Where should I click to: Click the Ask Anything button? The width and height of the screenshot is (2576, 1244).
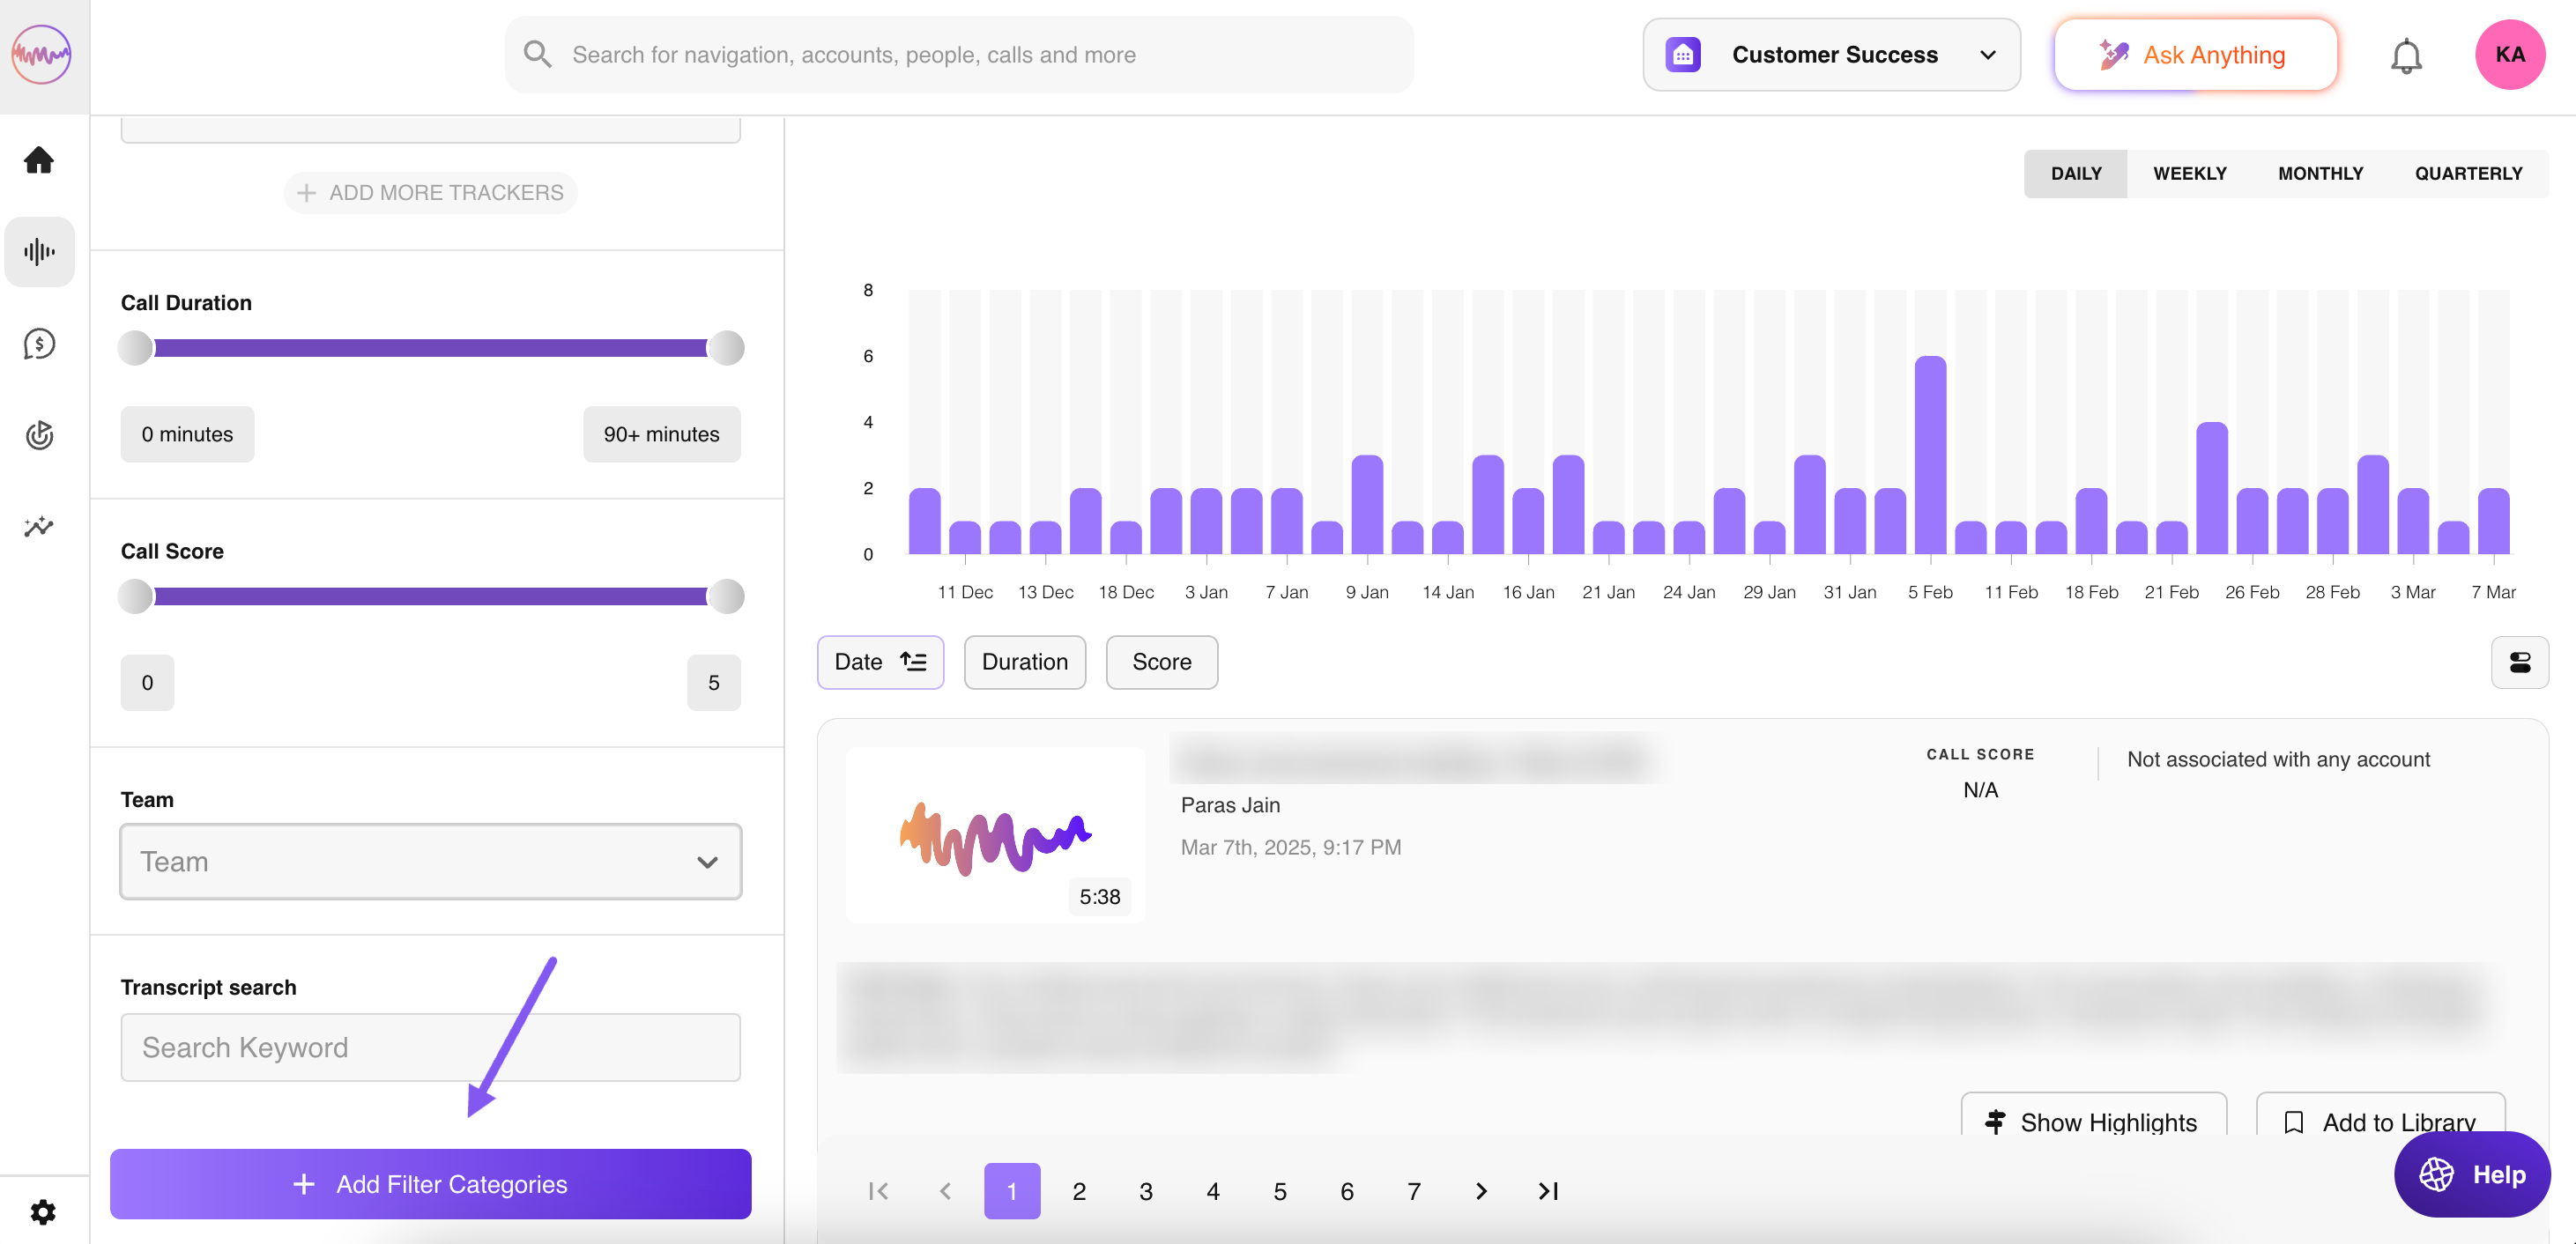click(x=2195, y=55)
